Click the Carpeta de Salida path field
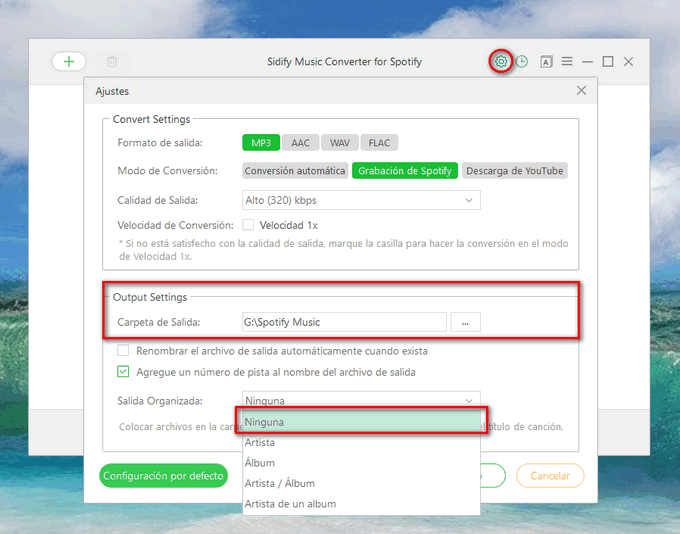The image size is (680, 534). 344,322
